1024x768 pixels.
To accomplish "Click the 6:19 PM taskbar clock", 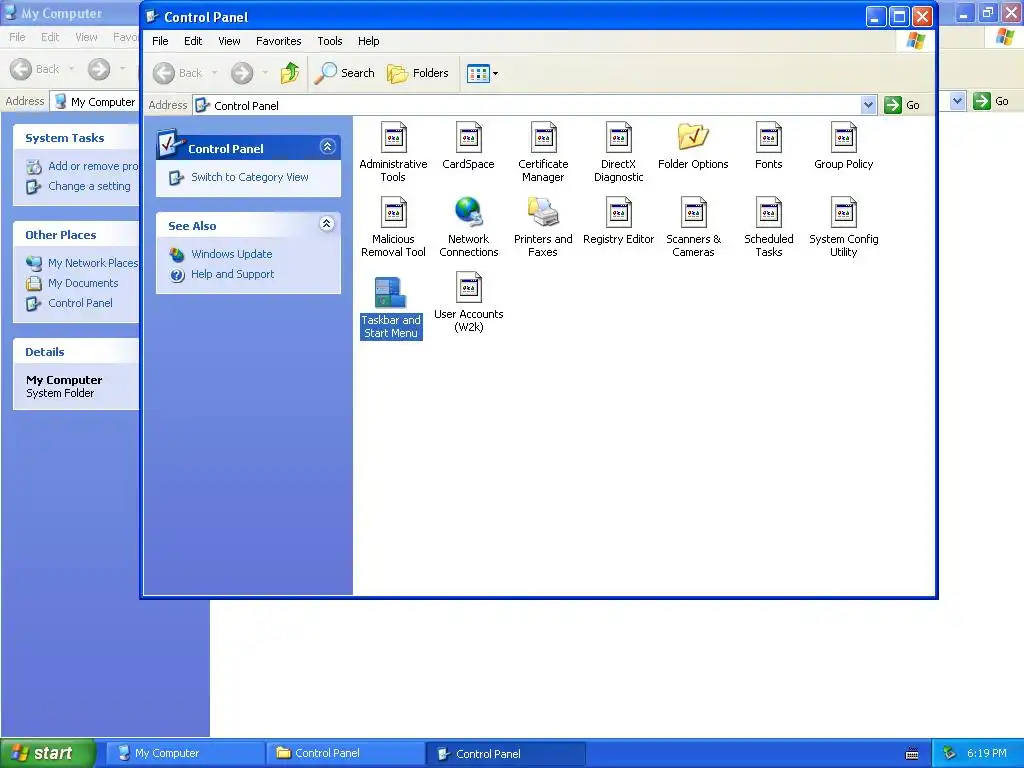I will pyautogui.click(x=987, y=753).
